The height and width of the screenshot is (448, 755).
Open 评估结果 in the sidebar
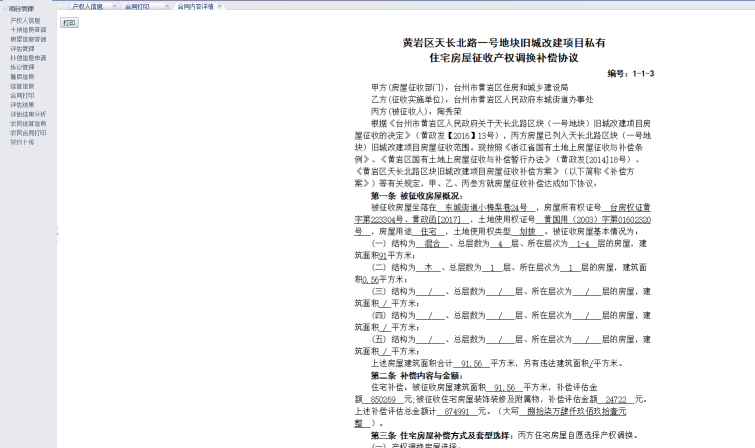[23, 105]
